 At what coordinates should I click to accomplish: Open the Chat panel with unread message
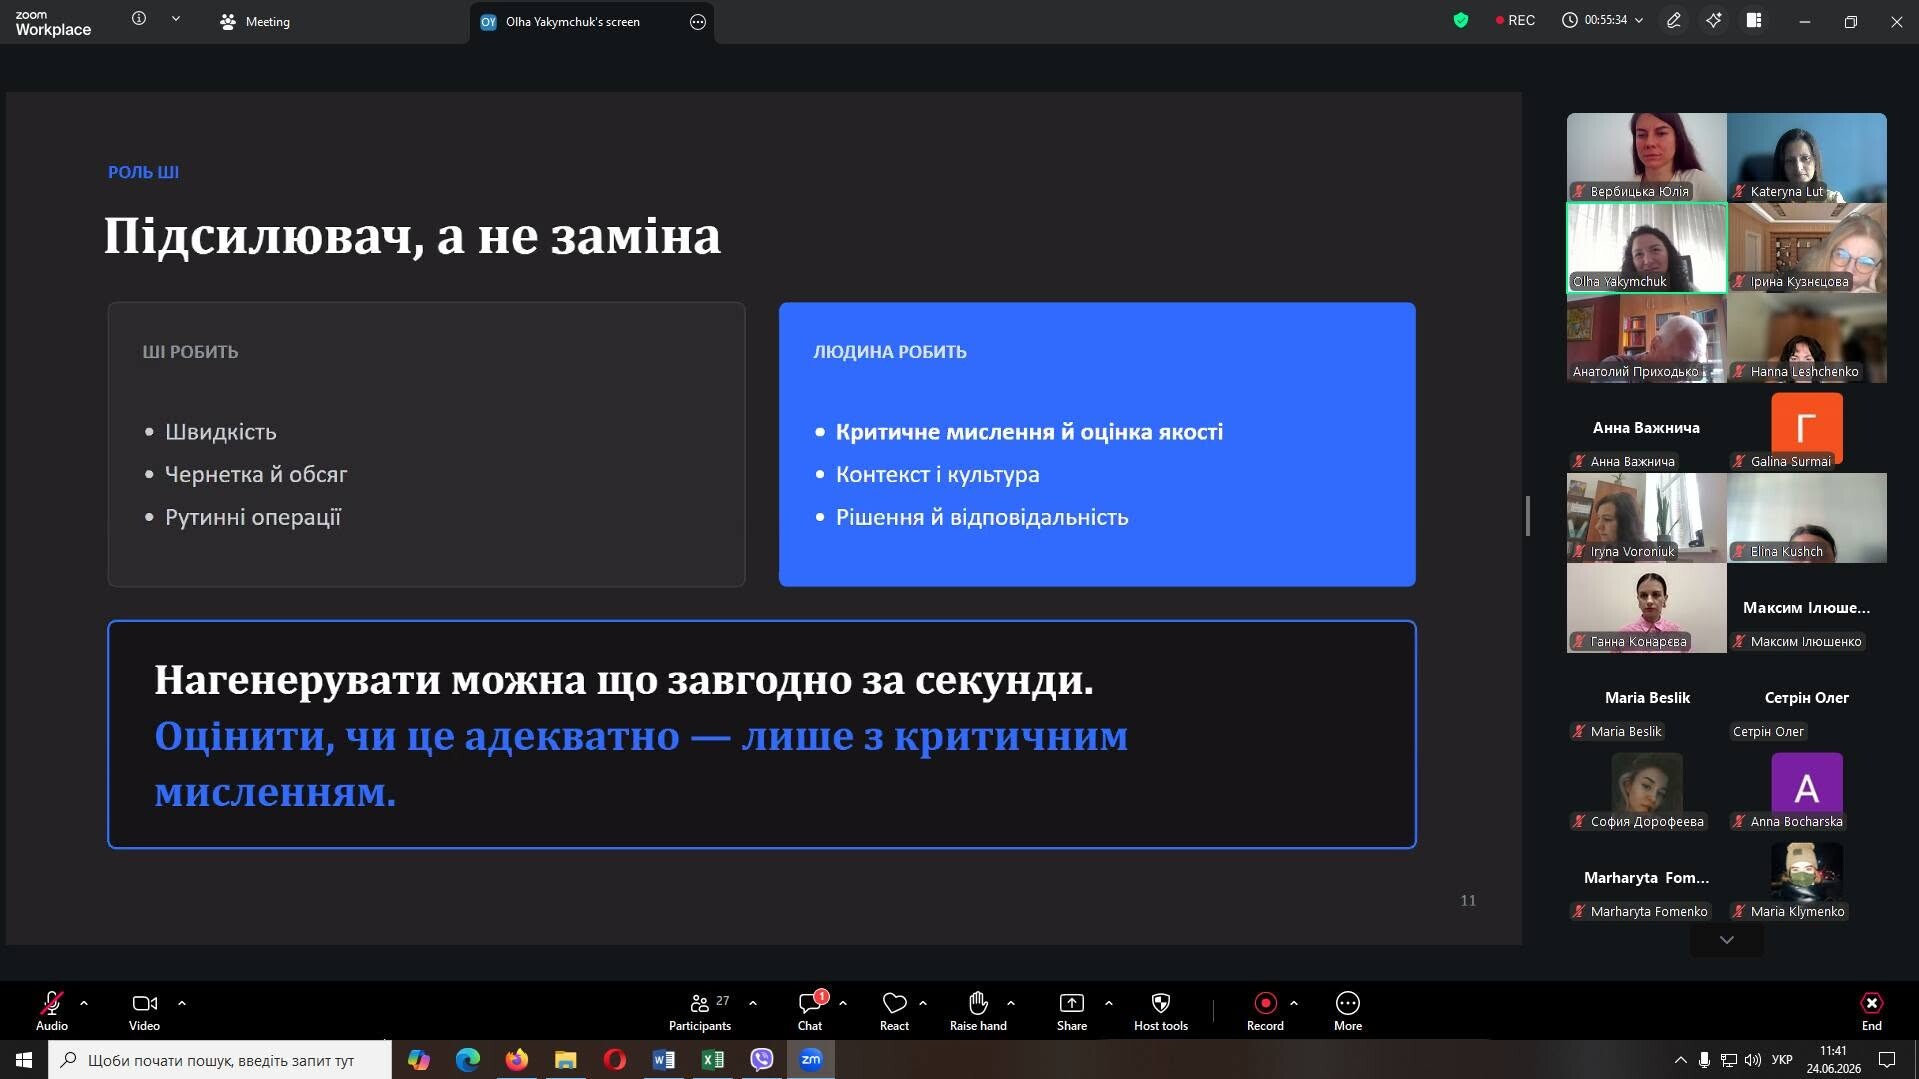point(810,1010)
